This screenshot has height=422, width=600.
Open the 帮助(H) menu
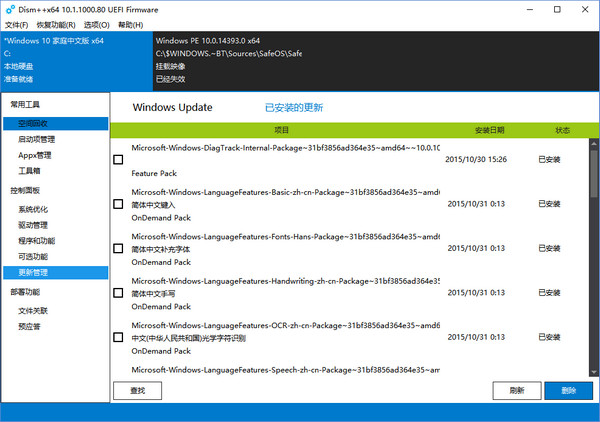pos(131,23)
